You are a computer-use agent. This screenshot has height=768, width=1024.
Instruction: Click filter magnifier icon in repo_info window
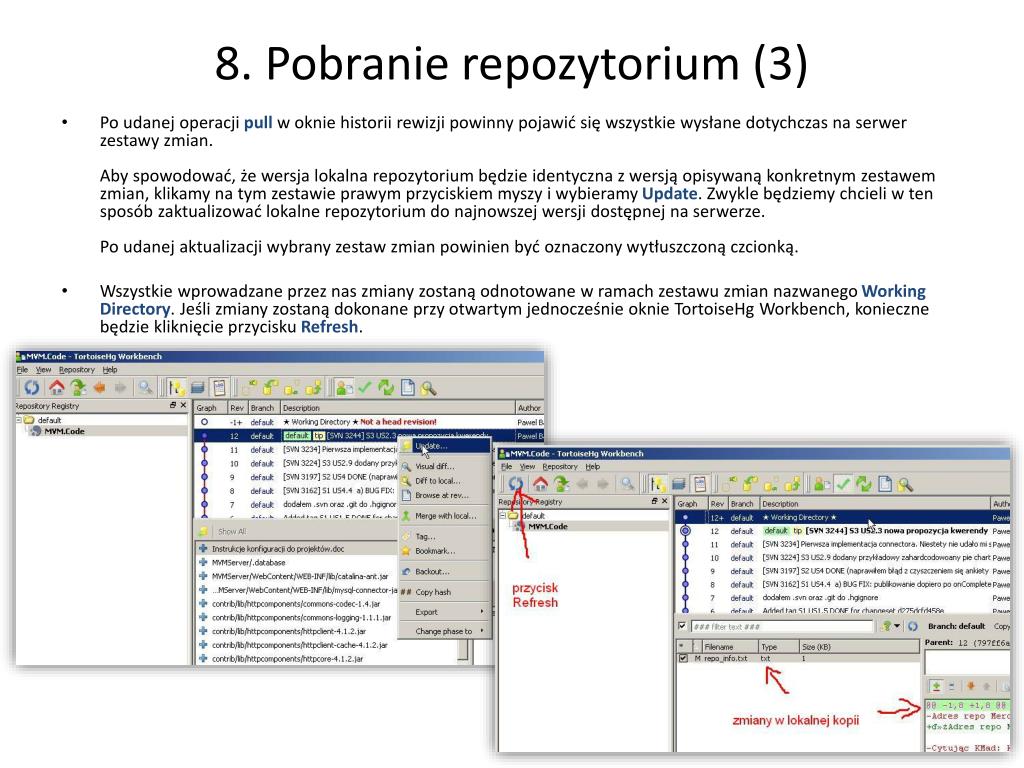(627, 485)
